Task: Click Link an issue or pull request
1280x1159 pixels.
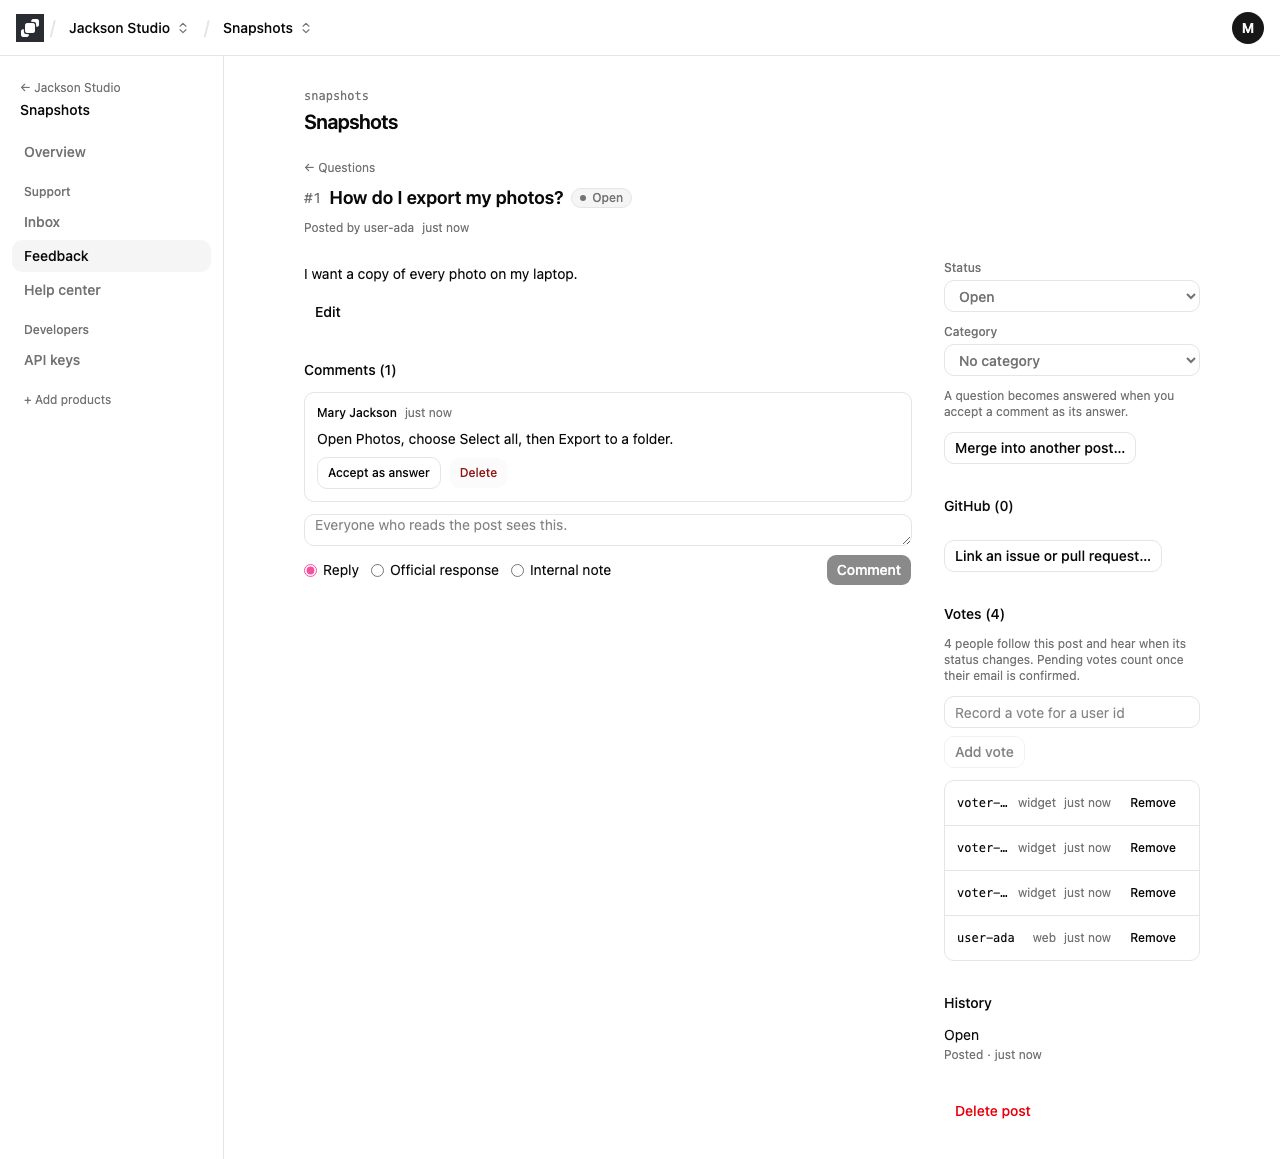Action: click(x=1053, y=556)
